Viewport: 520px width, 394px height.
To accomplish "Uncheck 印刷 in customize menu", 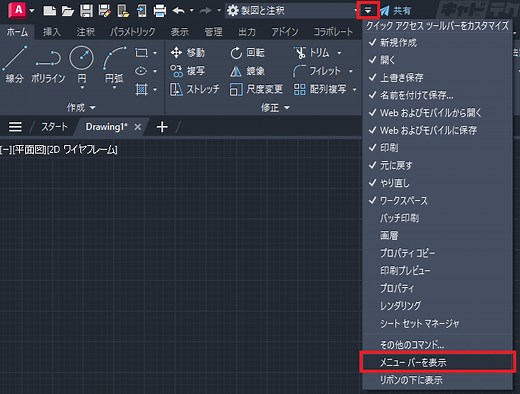I will (x=437, y=148).
